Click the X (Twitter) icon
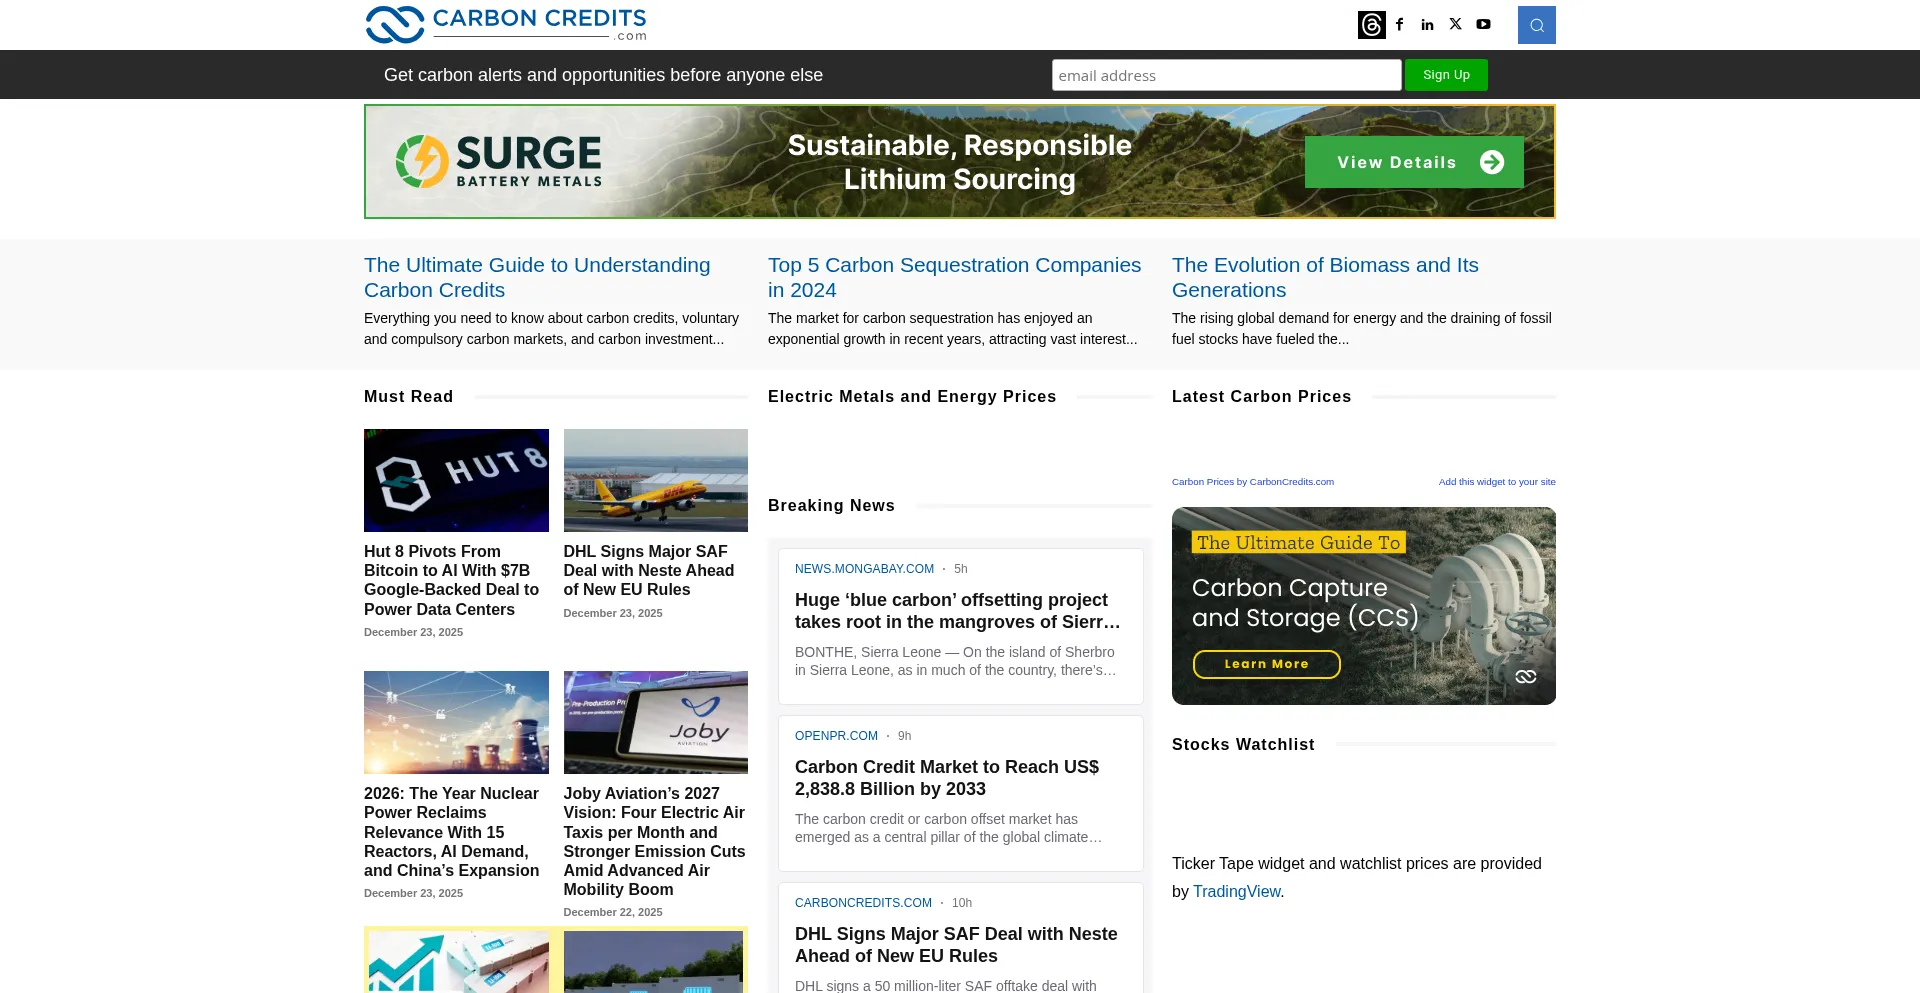 (1455, 24)
